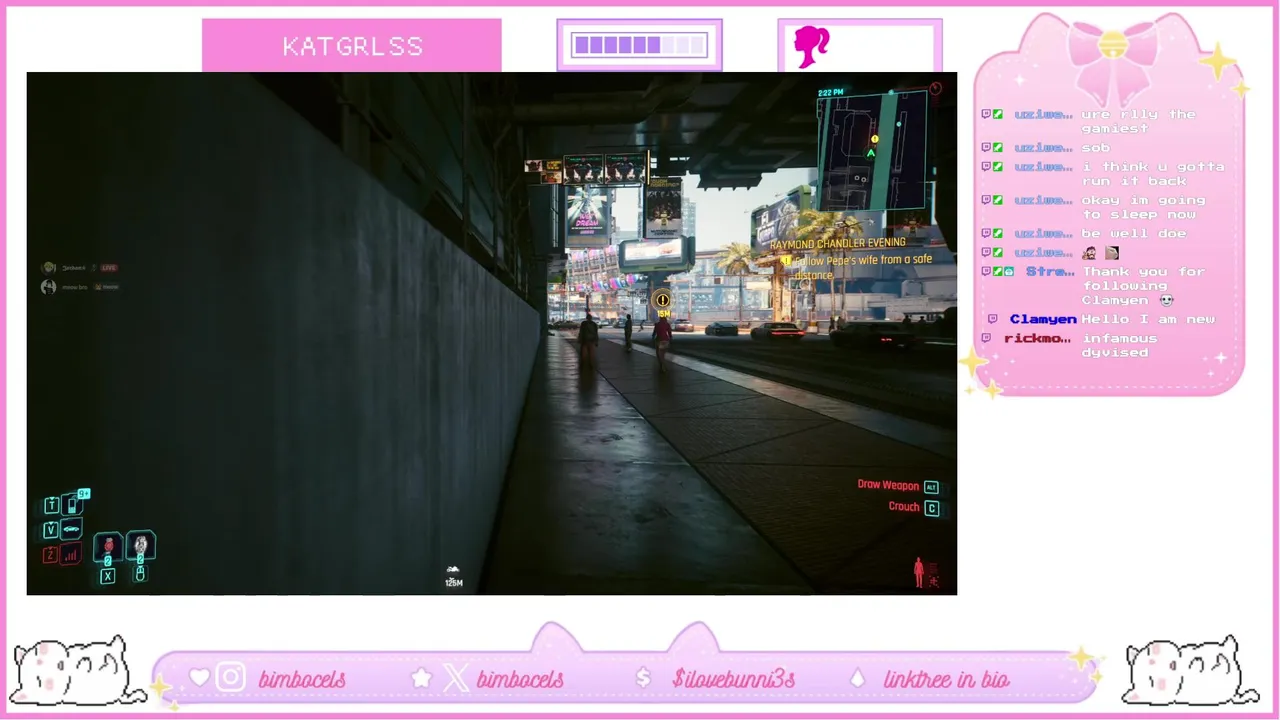Click the Crouch prompt text
This screenshot has width=1280, height=720.
(904, 507)
